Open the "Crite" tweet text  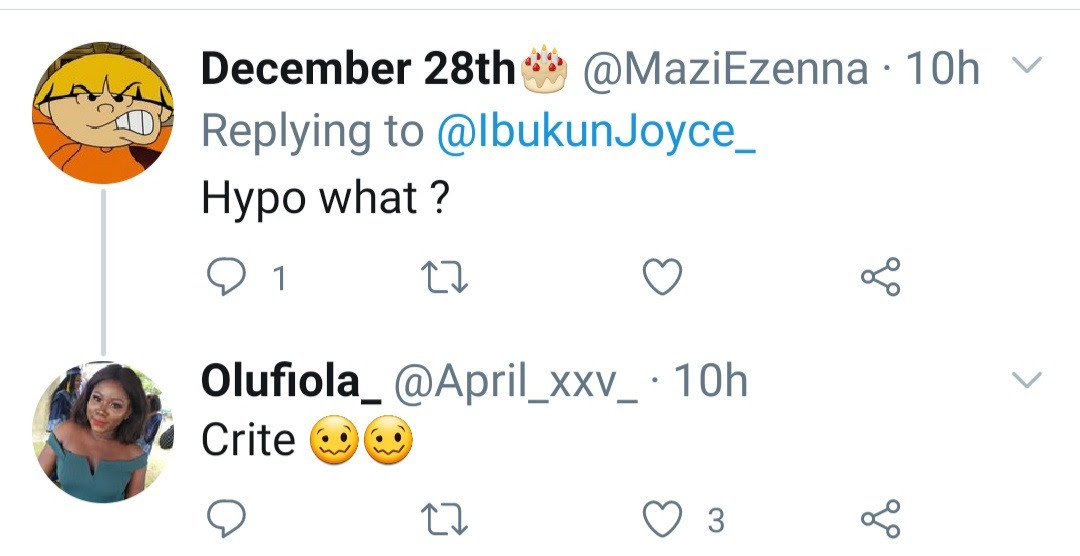249,441
